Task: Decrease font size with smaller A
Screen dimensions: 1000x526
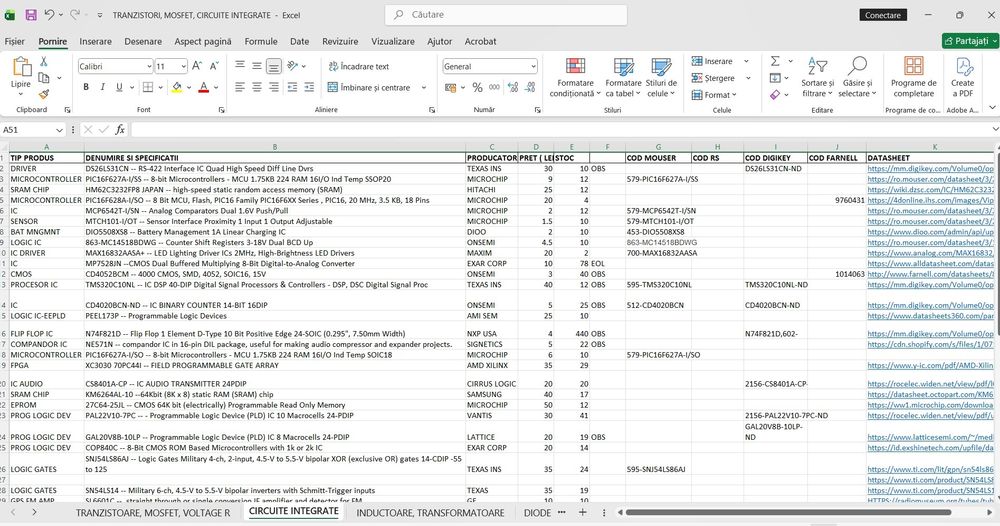Action: [x=214, y=66]
